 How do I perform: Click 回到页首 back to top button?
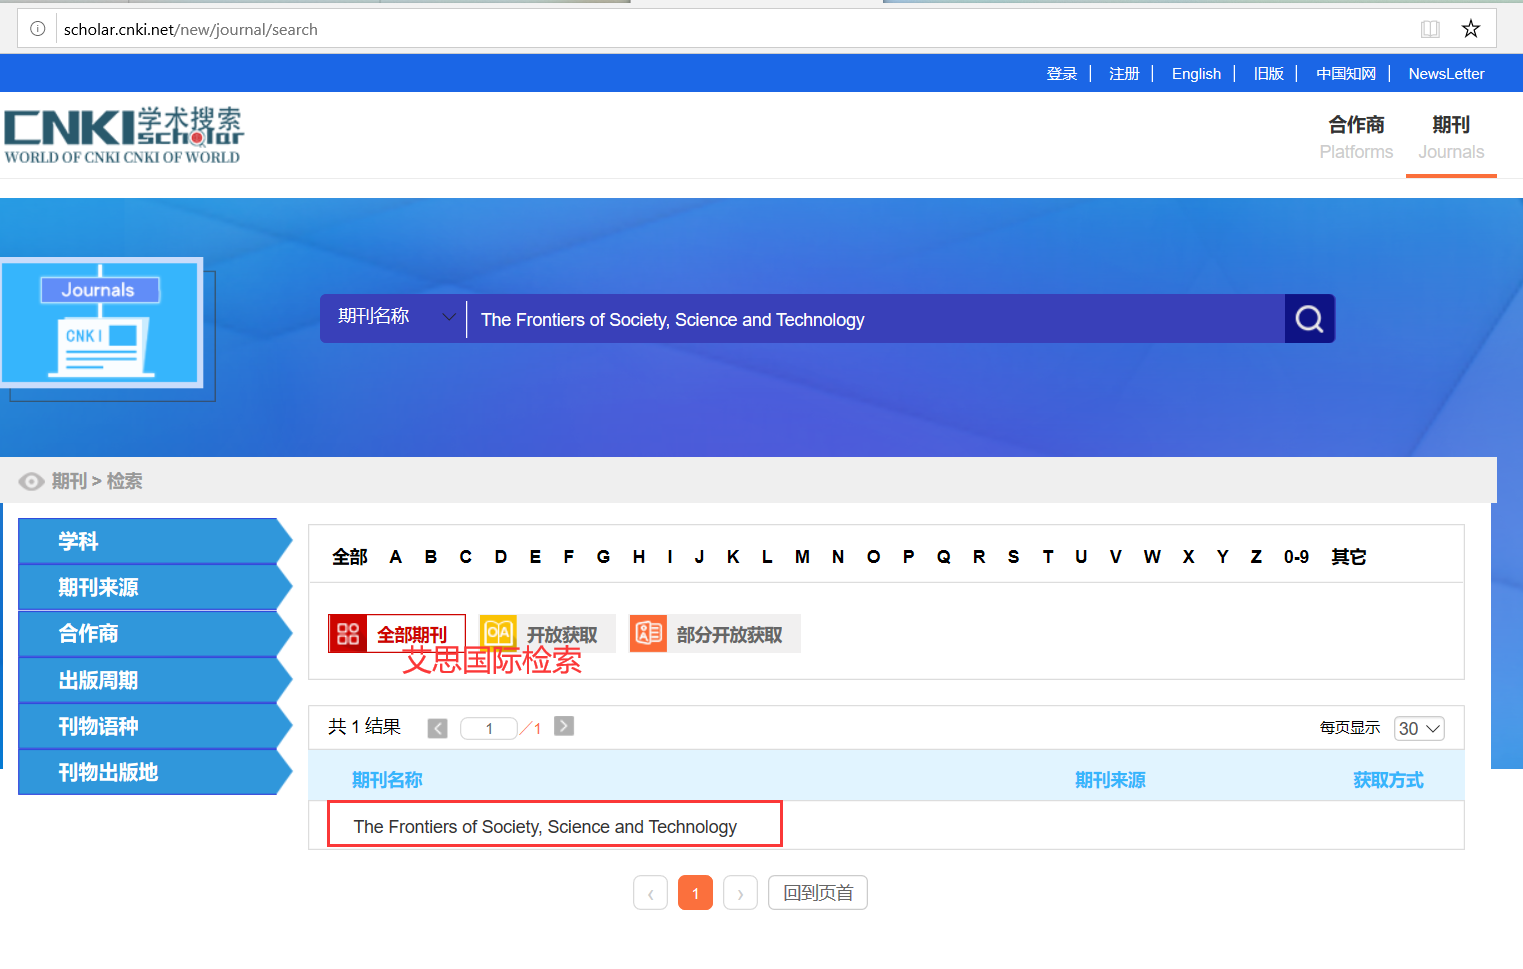[818, 893]
